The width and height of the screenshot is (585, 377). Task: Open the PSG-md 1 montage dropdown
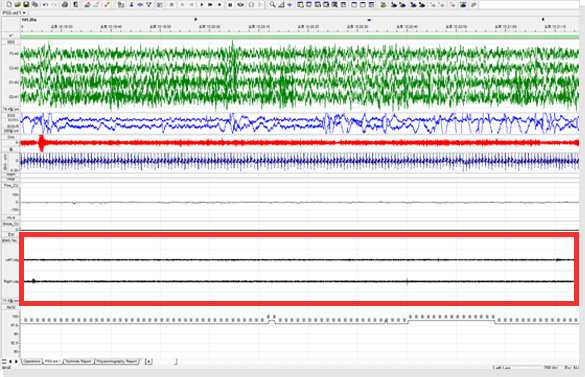(x=14, y=13)
